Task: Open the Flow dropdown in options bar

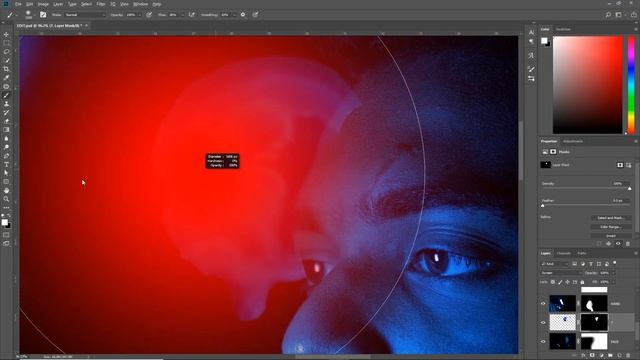Action: point(182,15)
